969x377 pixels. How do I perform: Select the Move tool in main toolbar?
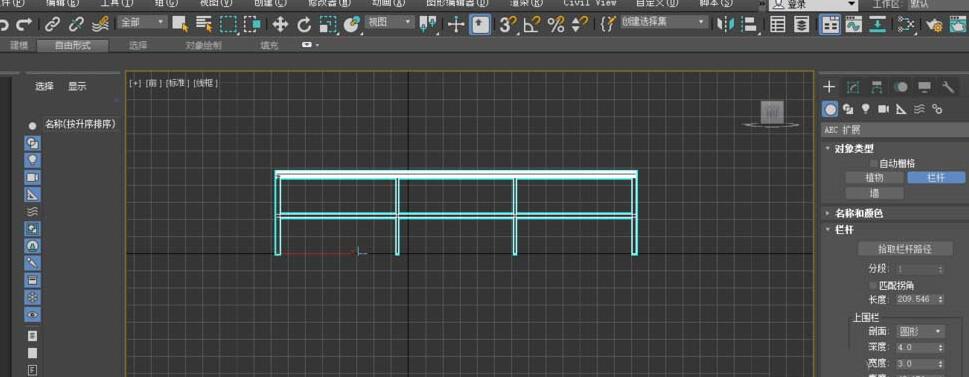(x=280, y=25)
